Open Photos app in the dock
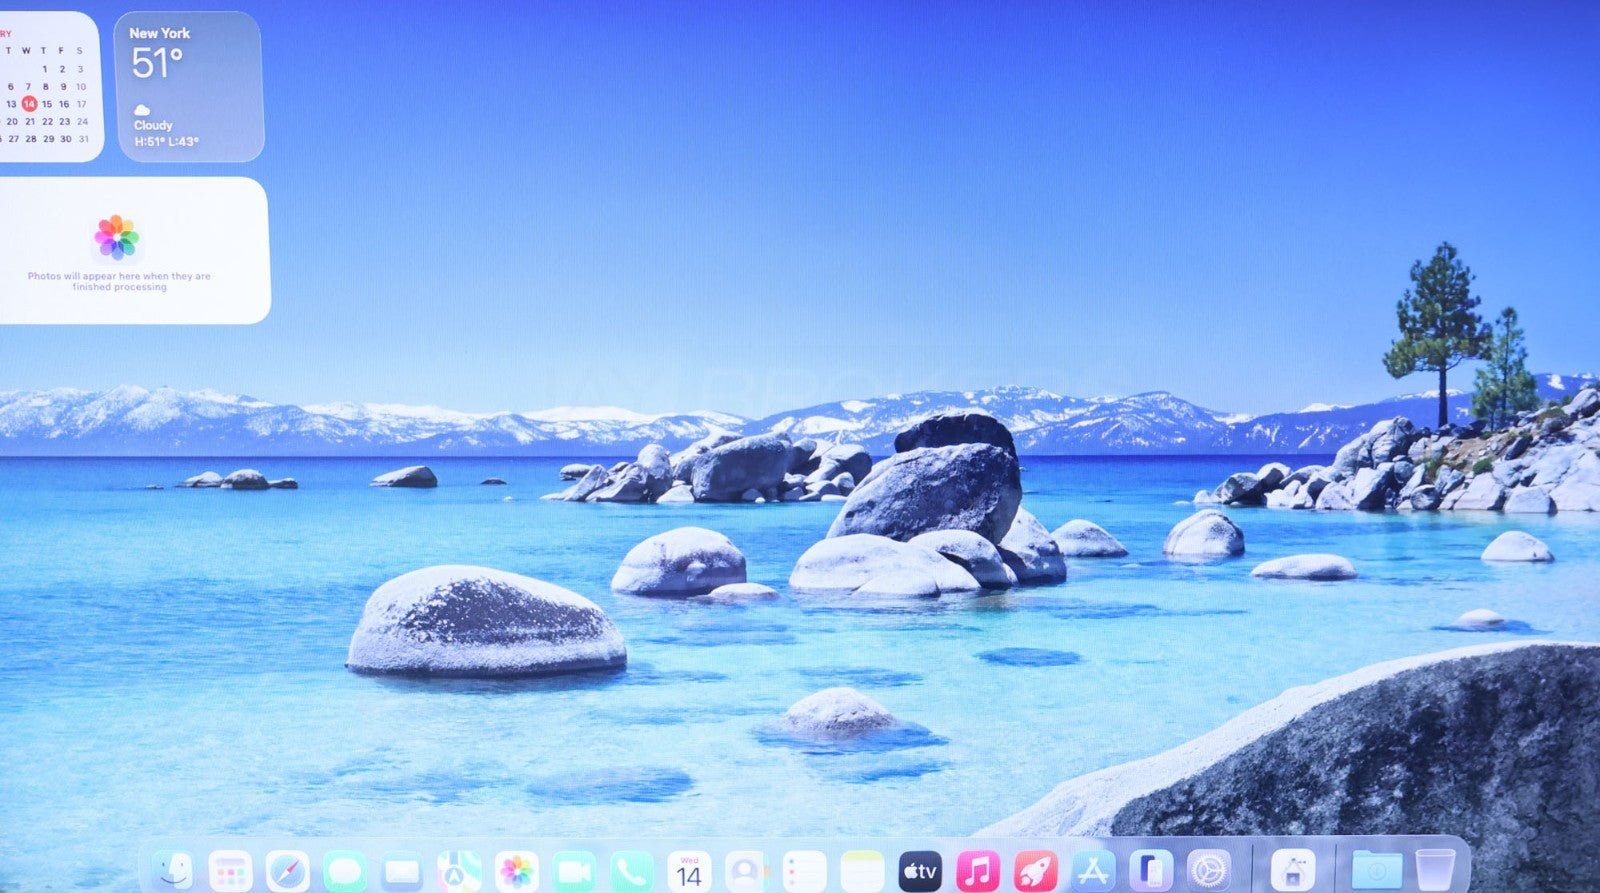1600x893 pixels. 517,871
